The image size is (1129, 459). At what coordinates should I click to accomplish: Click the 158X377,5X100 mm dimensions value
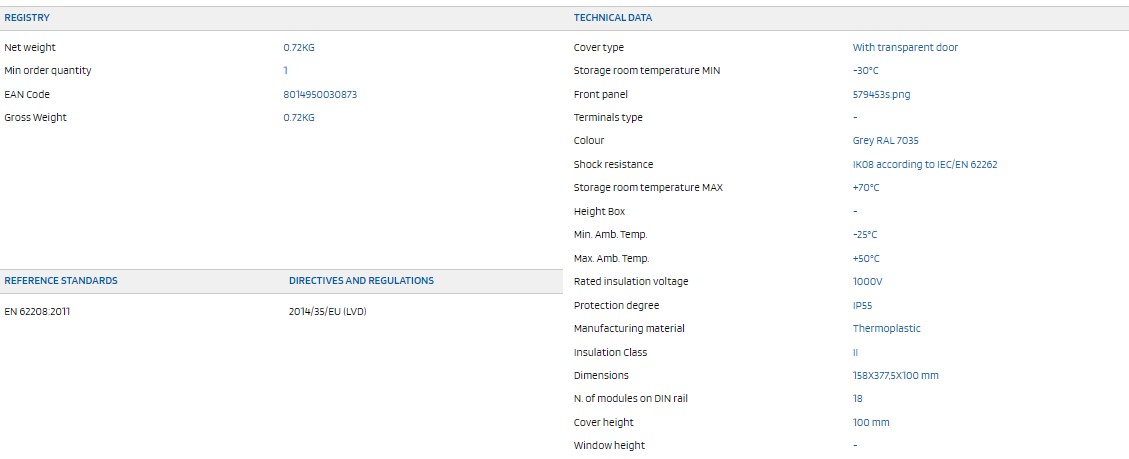(x=896, y=375)
